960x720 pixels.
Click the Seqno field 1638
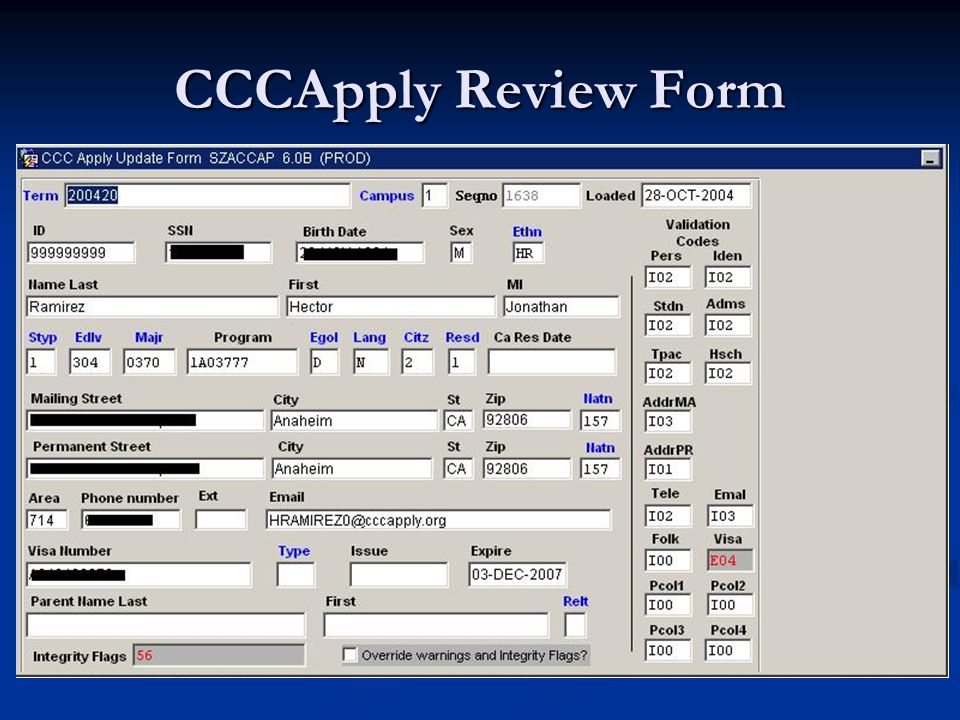(541, 196)
